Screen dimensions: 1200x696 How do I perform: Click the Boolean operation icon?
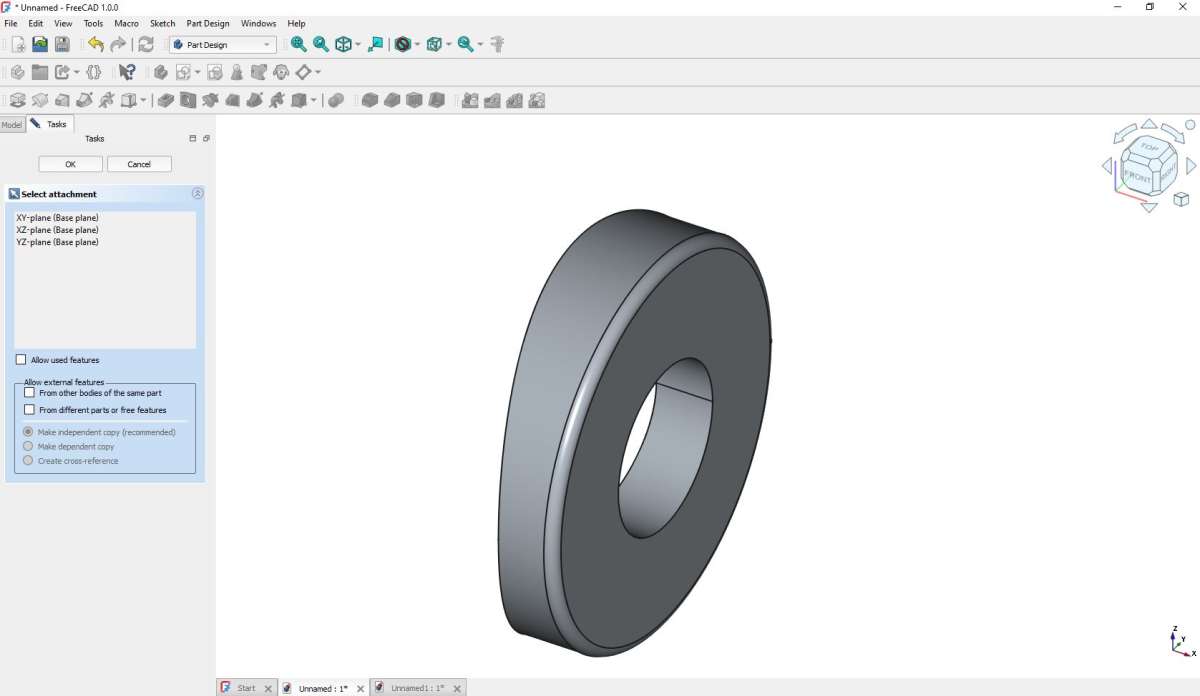click(336, 100)
